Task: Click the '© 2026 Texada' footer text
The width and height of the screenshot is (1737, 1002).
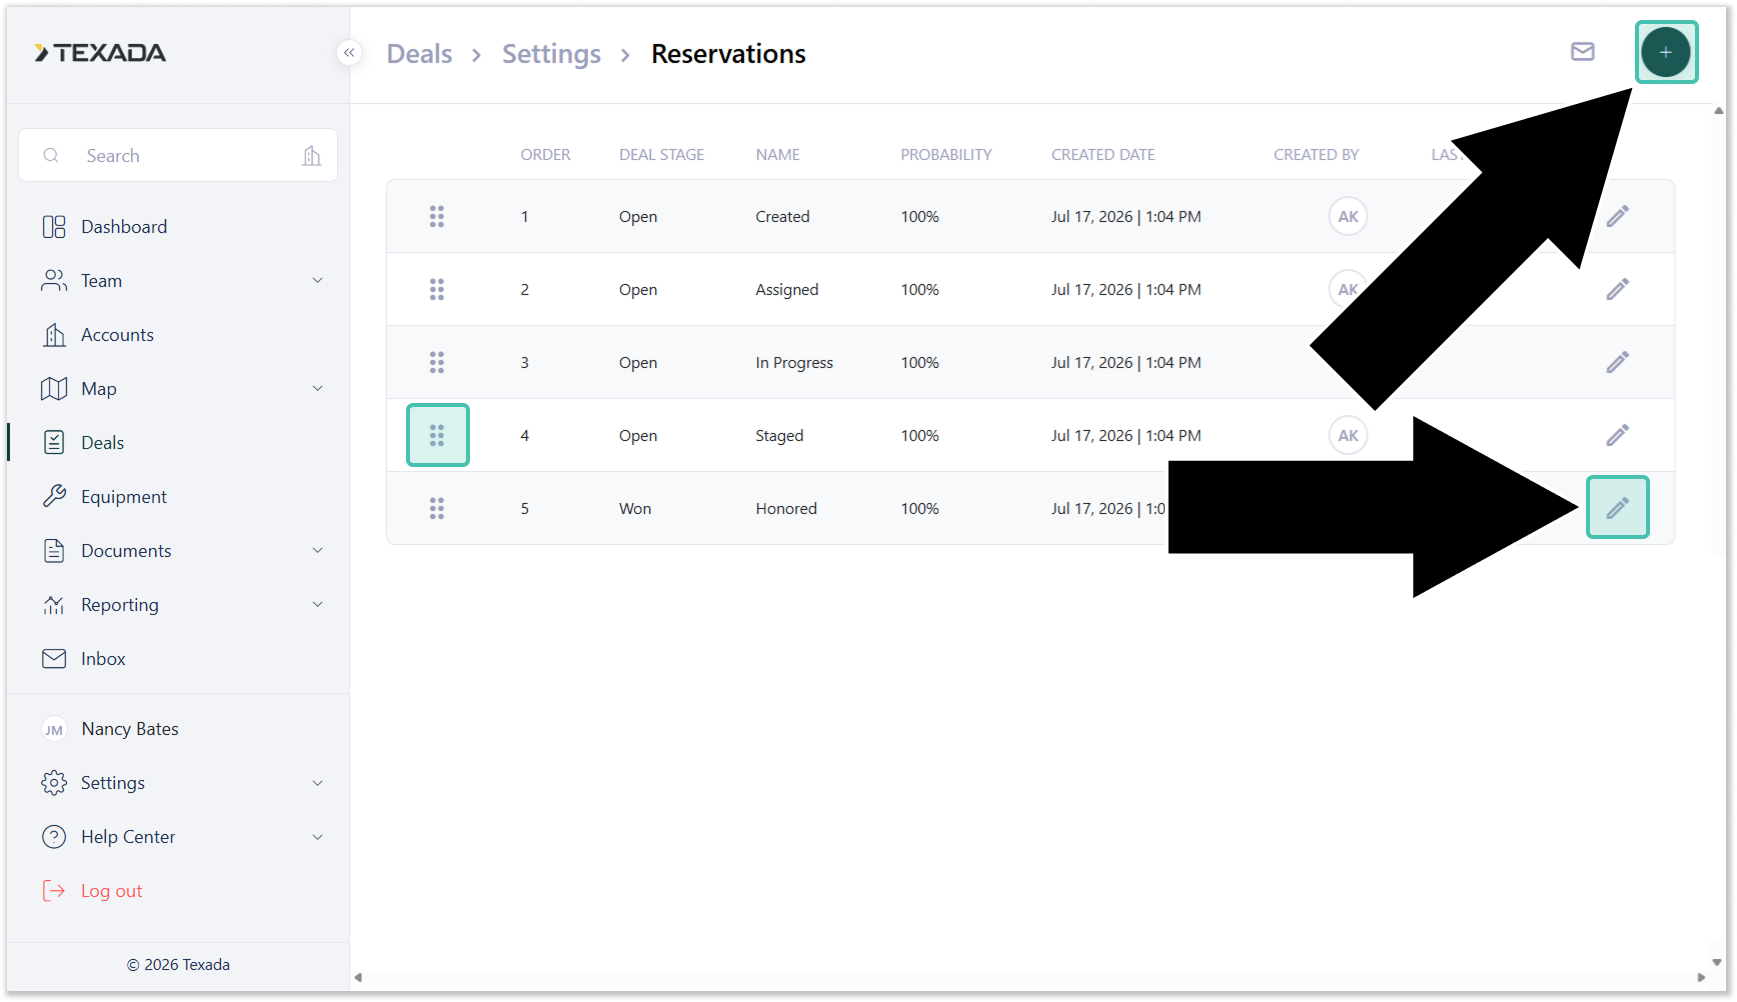Action: pos(178,965)
